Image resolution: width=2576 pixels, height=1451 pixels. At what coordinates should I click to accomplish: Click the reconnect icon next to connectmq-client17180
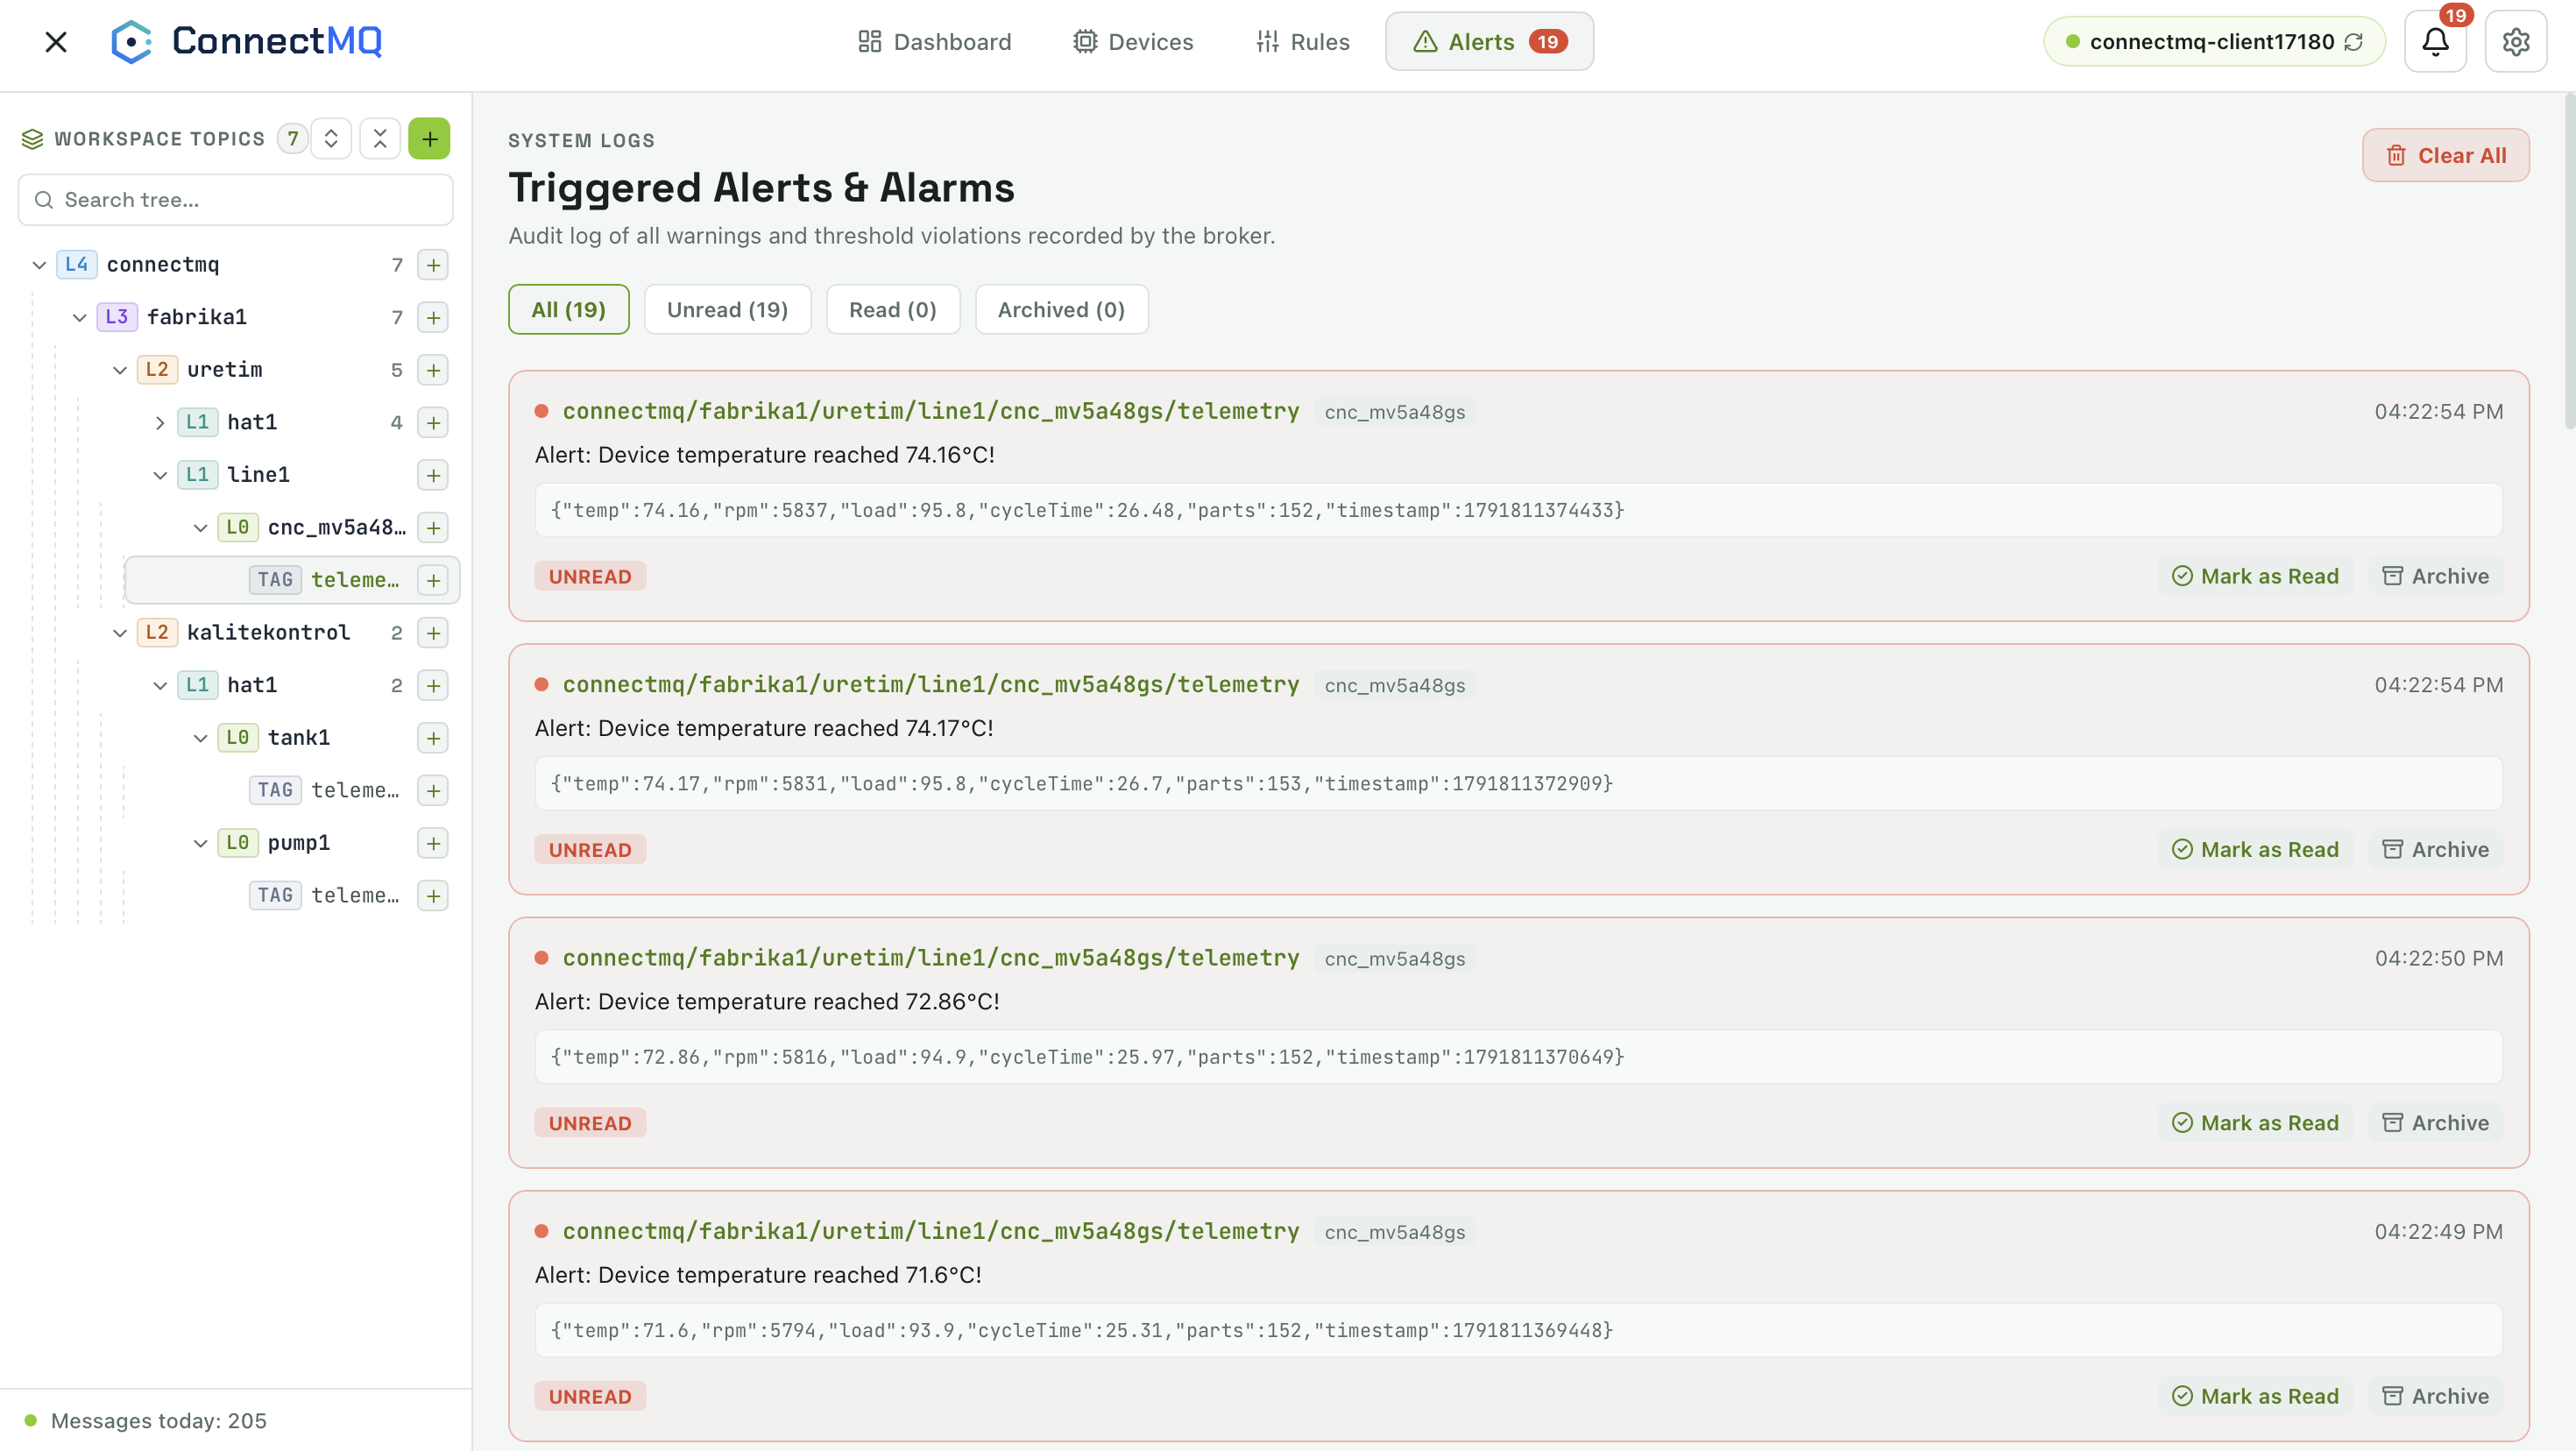tap(2354, 42)
